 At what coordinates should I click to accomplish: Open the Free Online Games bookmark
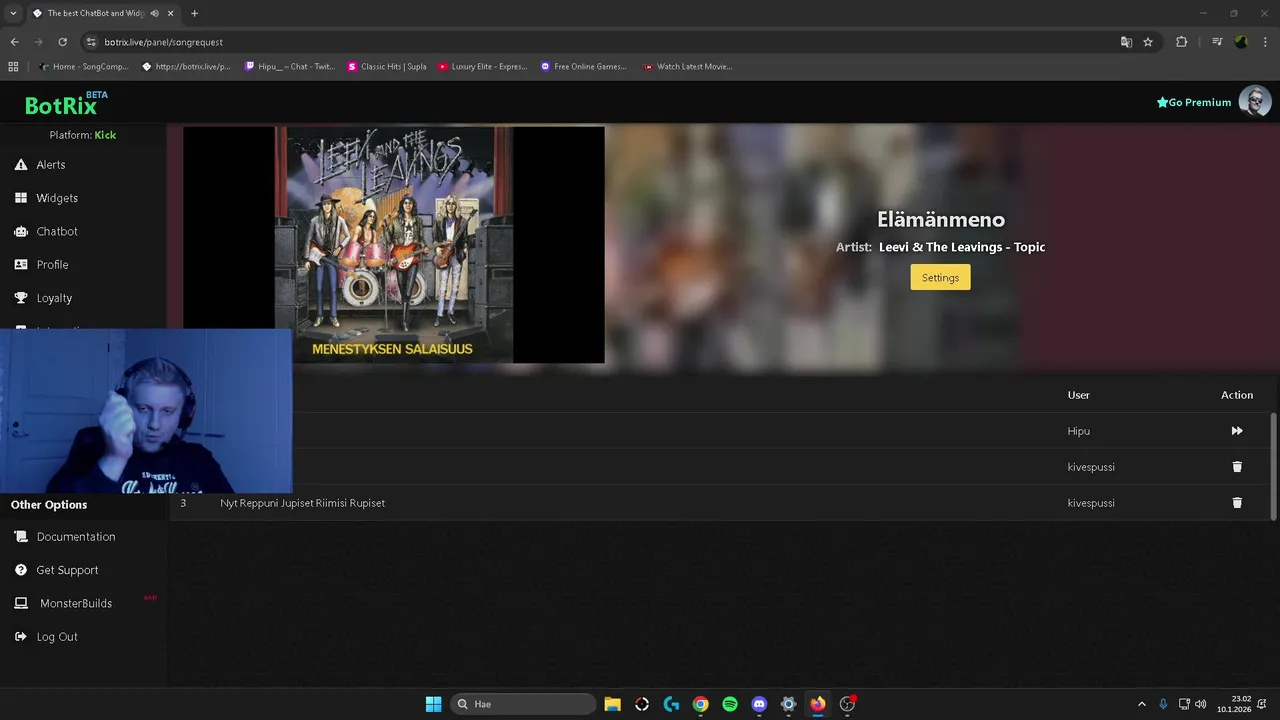pos(584,67)
